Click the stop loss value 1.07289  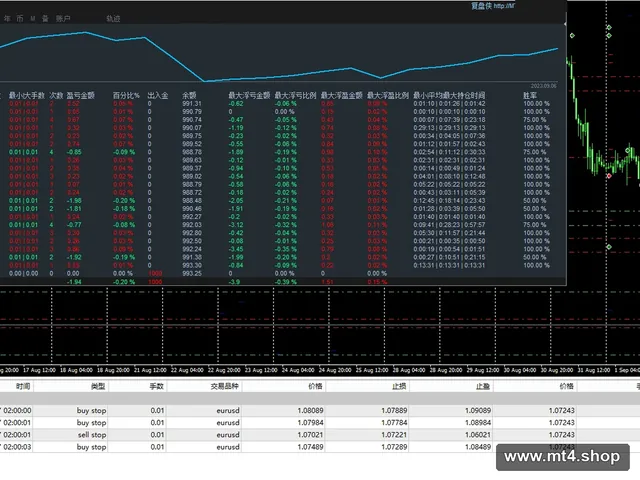click(394, 447)
